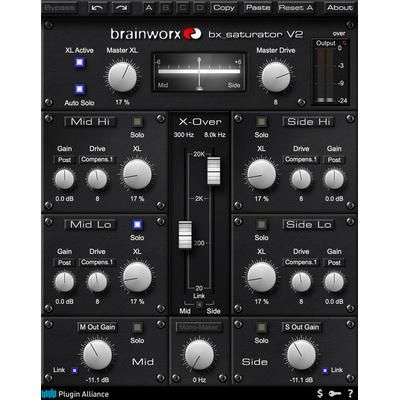This screenshot has height=400, width=400.
Task: Open Side Lo Drive Compens.1 dropdown
Action: pyautogui.click(x=301, y=262)
